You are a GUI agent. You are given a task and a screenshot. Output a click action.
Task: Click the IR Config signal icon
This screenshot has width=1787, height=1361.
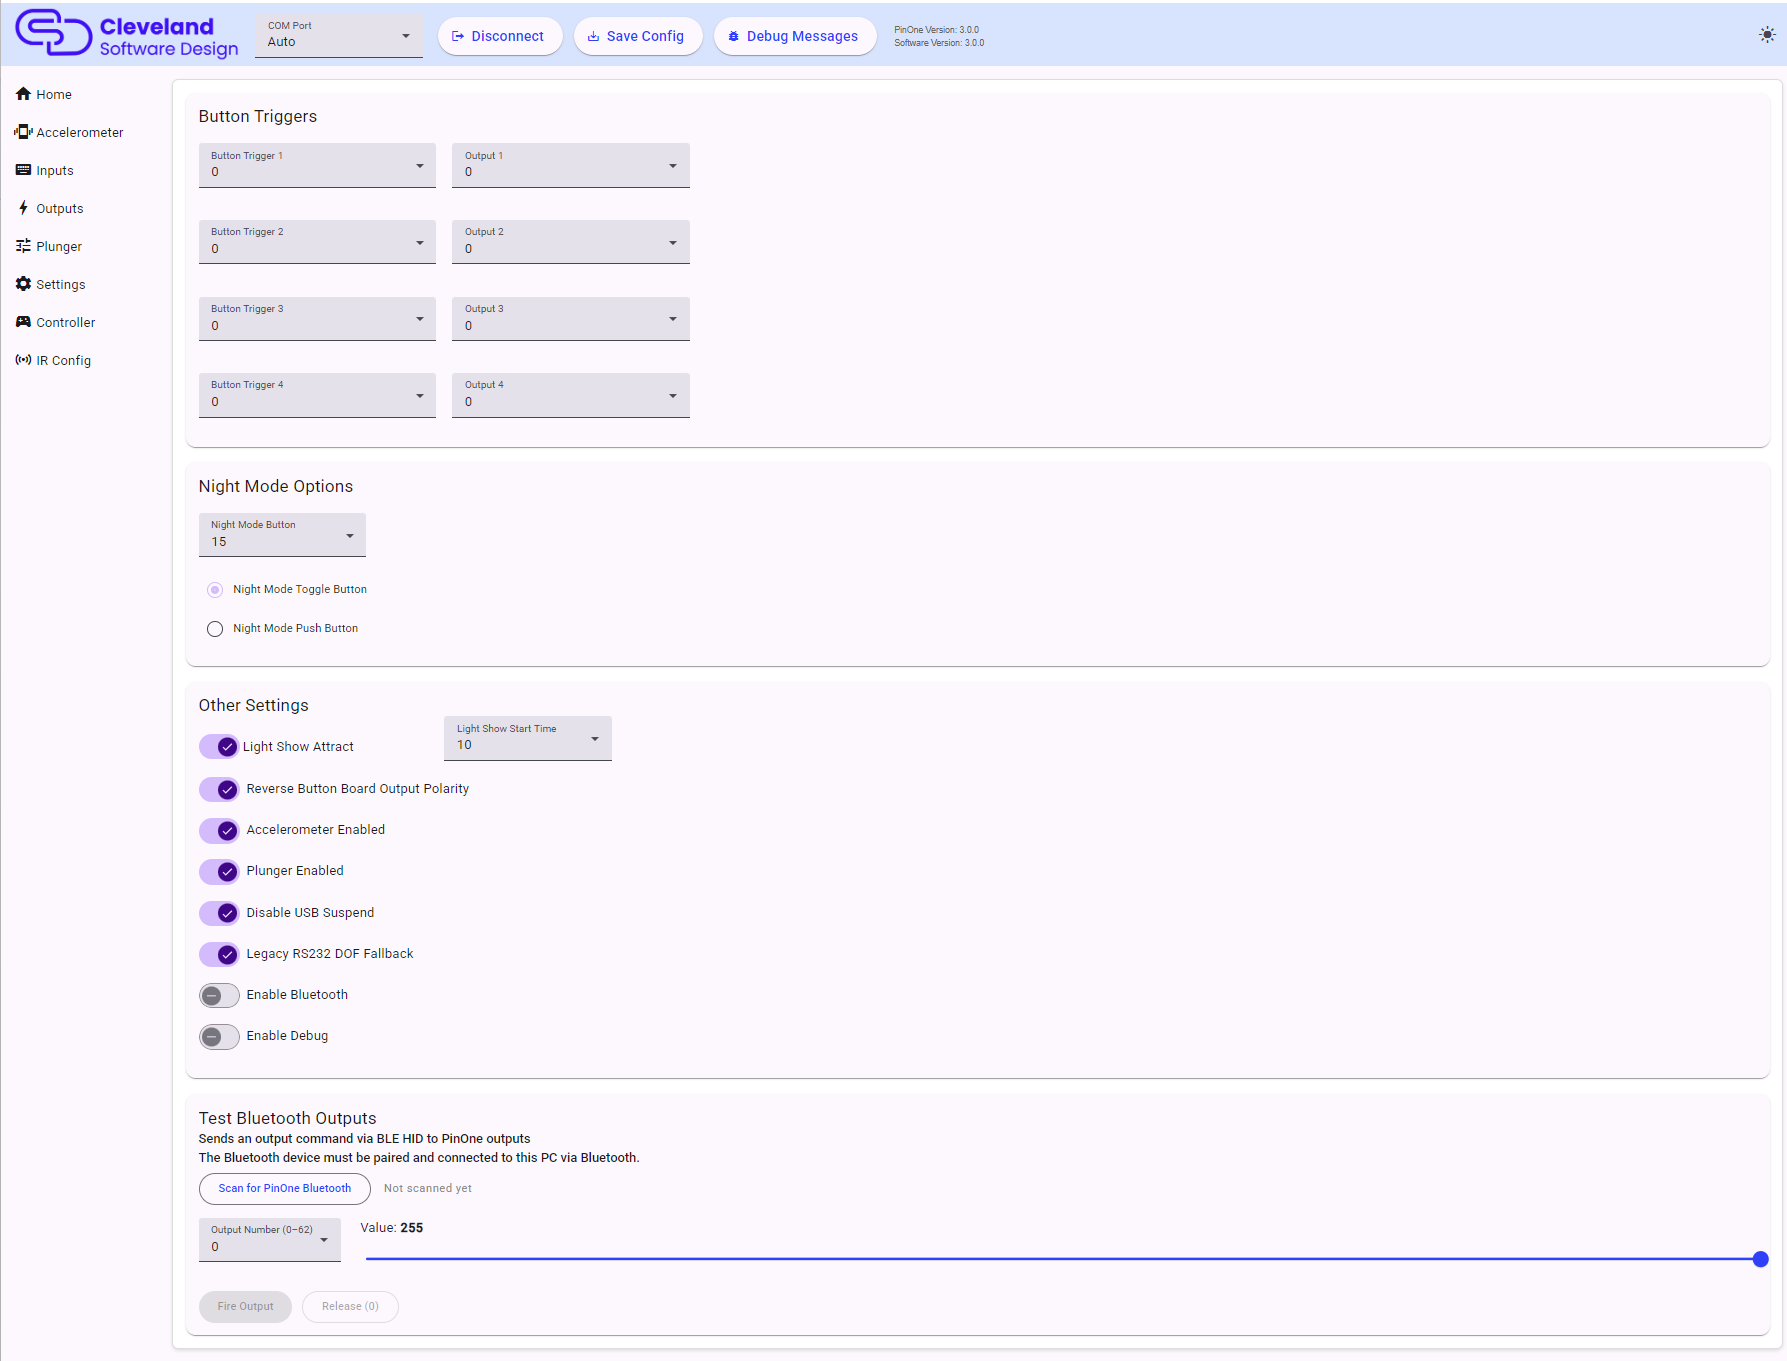click(23, 360)
